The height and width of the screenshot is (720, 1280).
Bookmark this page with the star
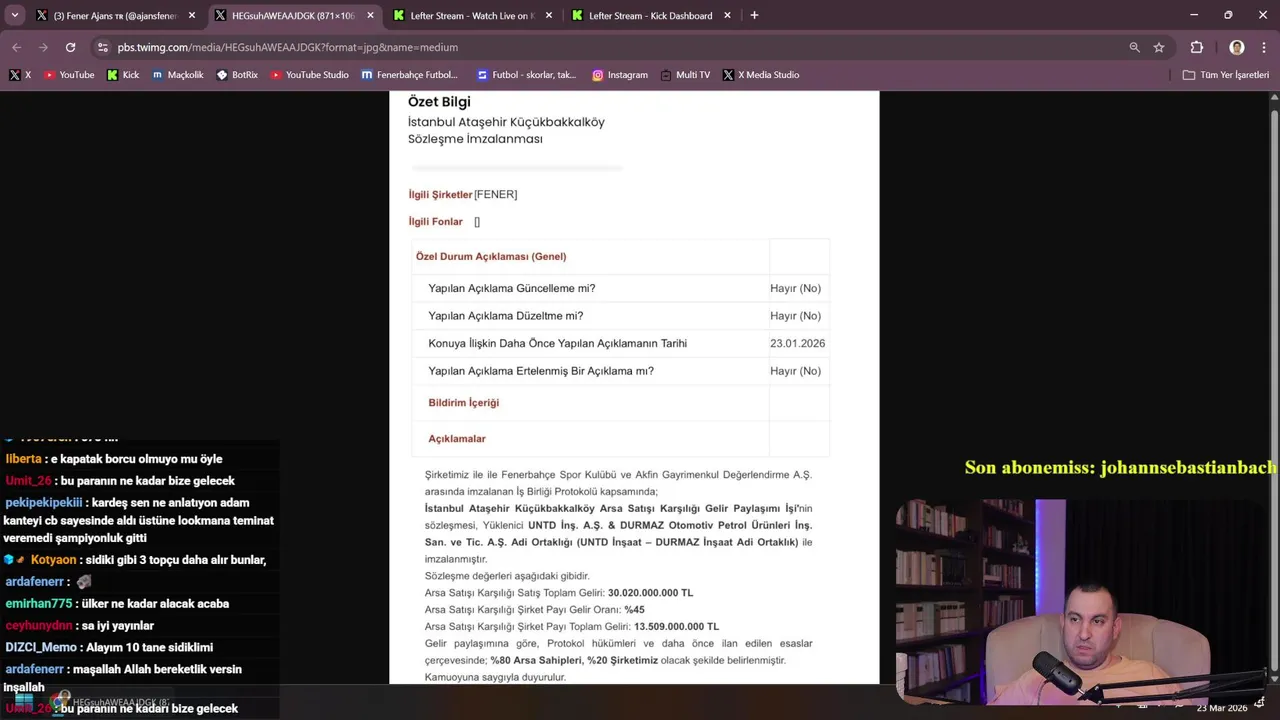[x=1159, y=47]
